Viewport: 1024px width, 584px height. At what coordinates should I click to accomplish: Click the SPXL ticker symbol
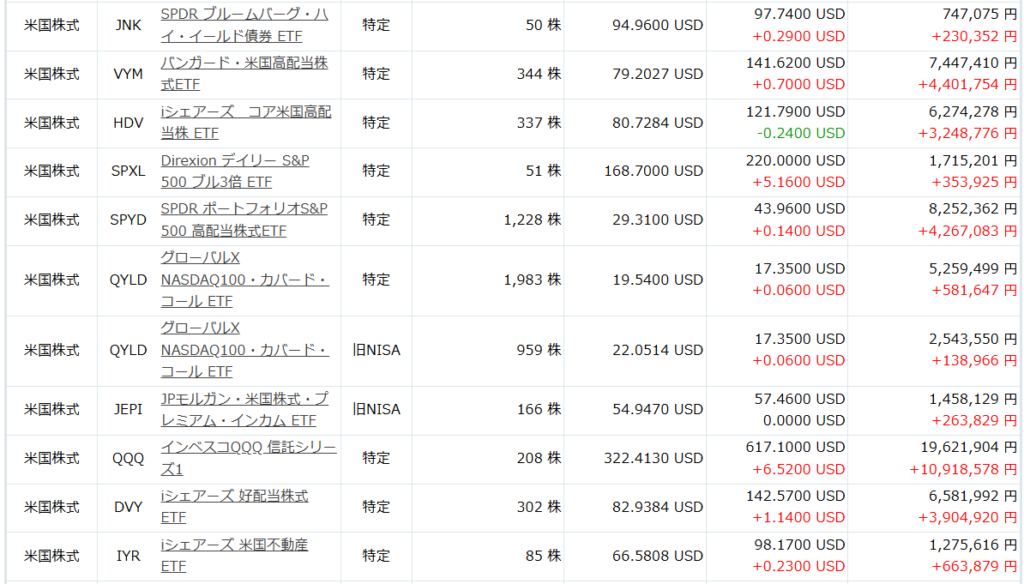tap(128, 171)
